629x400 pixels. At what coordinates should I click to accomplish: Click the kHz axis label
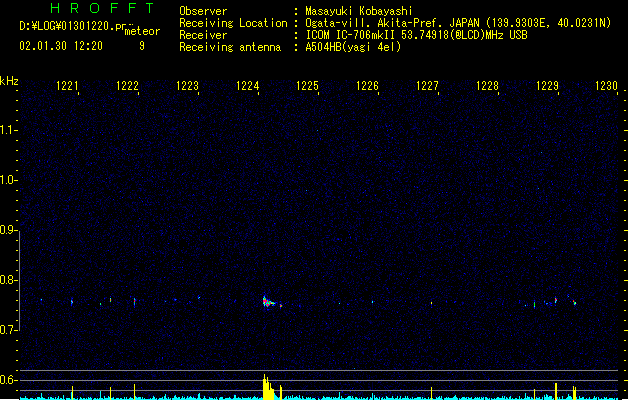(x=9, y=81)
